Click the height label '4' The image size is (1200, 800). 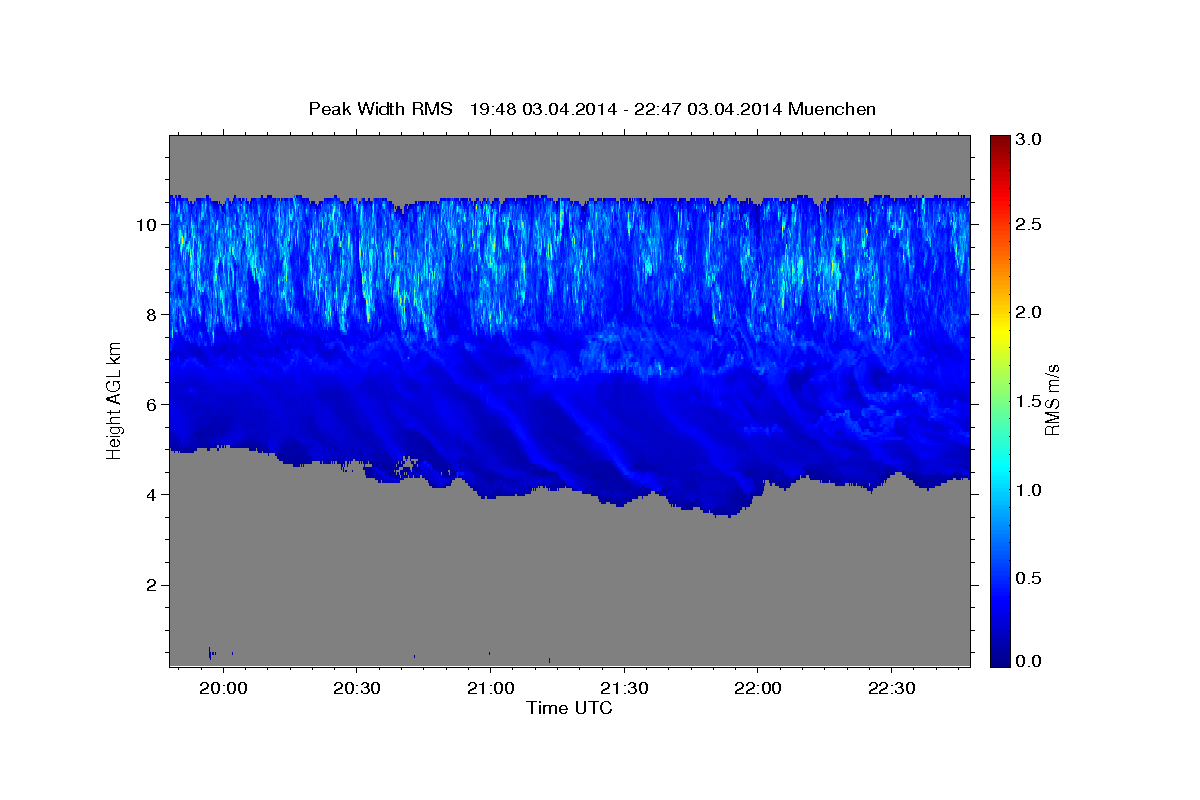[152, 495]
